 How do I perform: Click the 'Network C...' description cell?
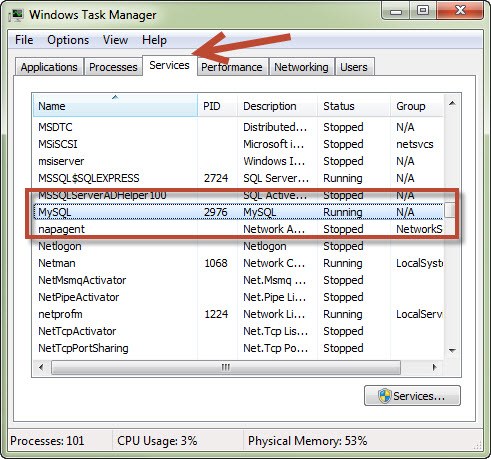click(274, 263)
